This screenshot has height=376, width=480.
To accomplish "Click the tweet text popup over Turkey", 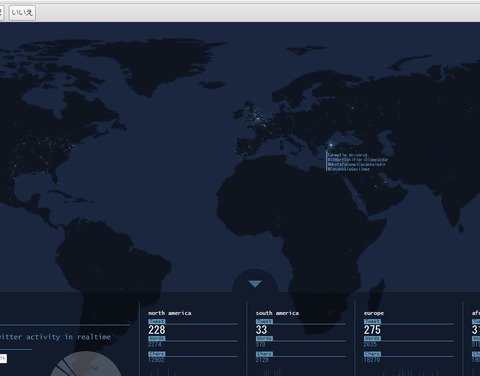I will pyautogui.click(x=357, y=162).
